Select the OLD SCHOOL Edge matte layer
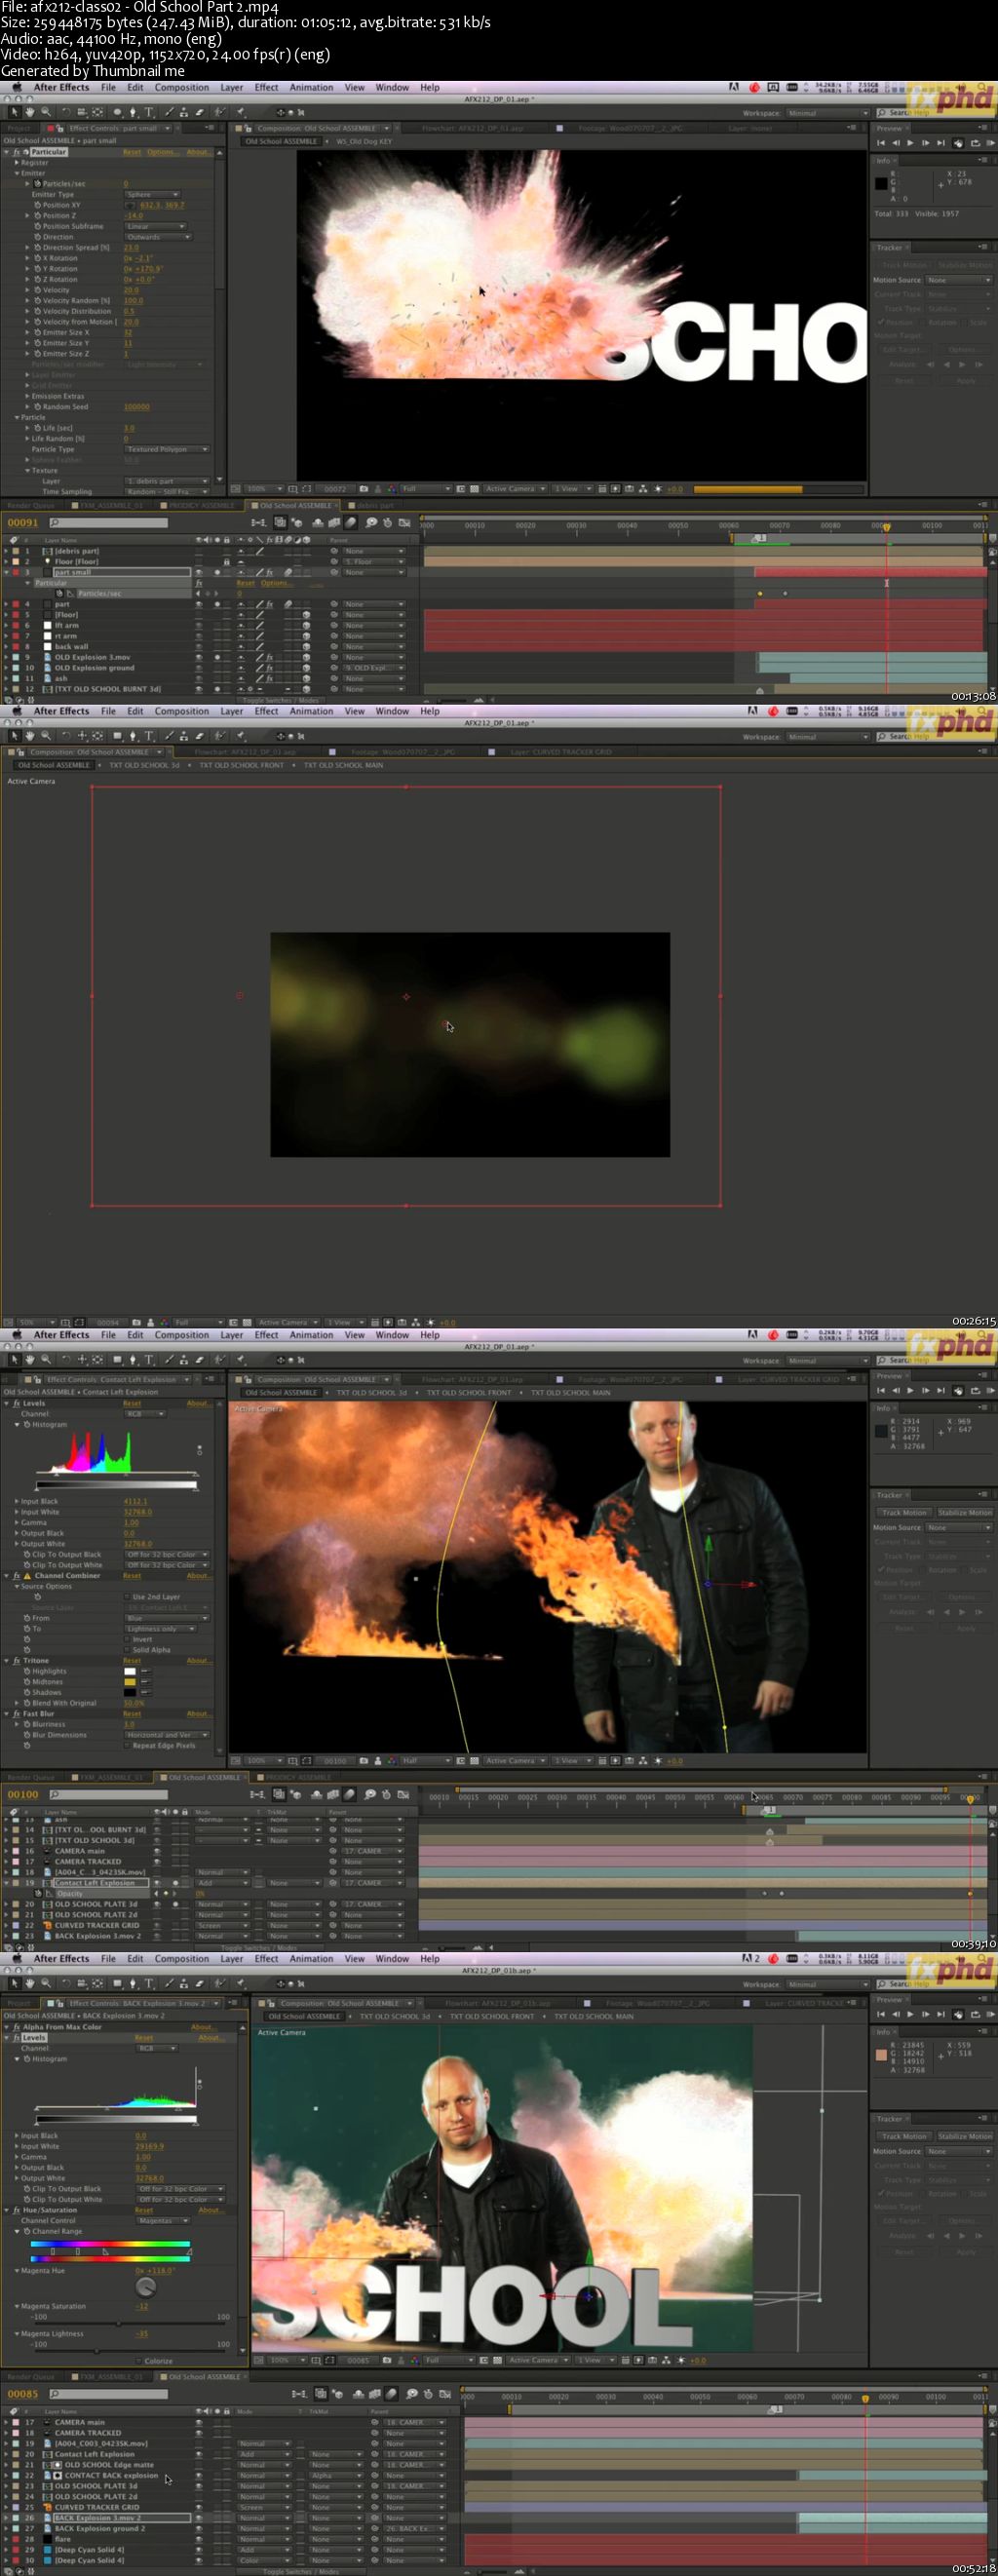 click(109, 2465)
